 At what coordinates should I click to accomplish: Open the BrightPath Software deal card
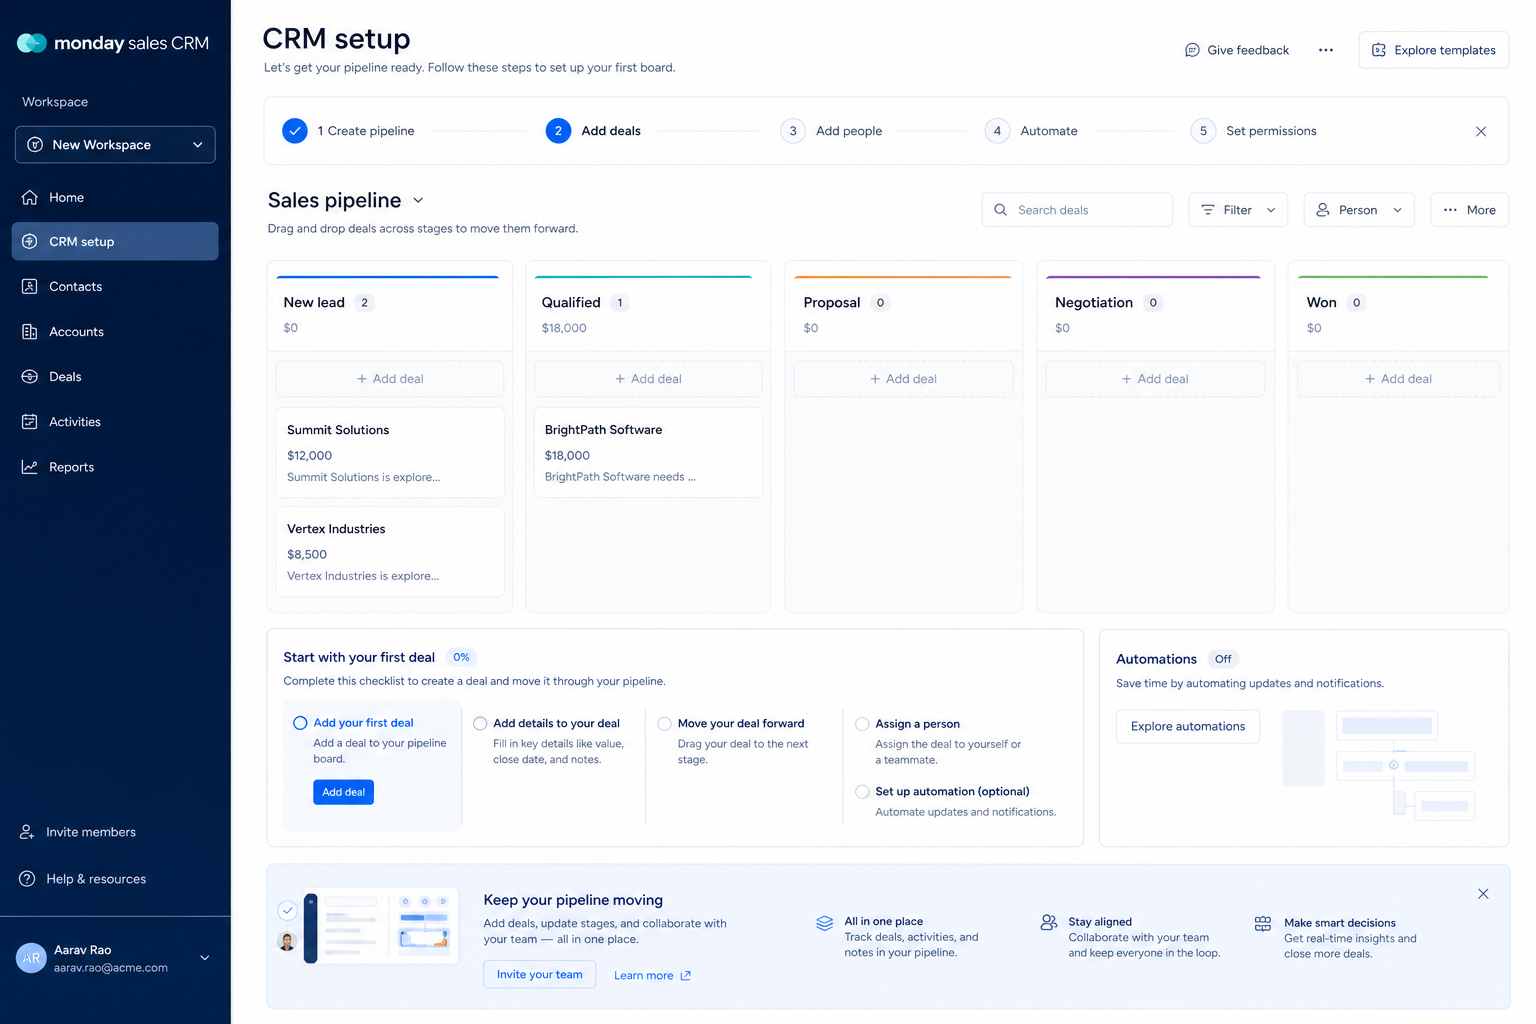coord(648,452)
